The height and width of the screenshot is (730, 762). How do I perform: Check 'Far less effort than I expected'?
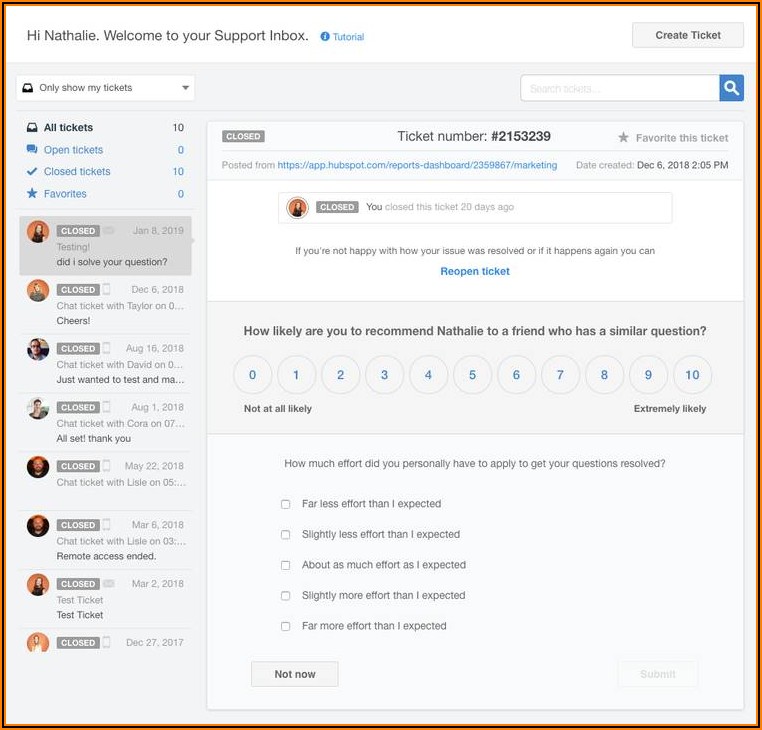click(285, 504)
